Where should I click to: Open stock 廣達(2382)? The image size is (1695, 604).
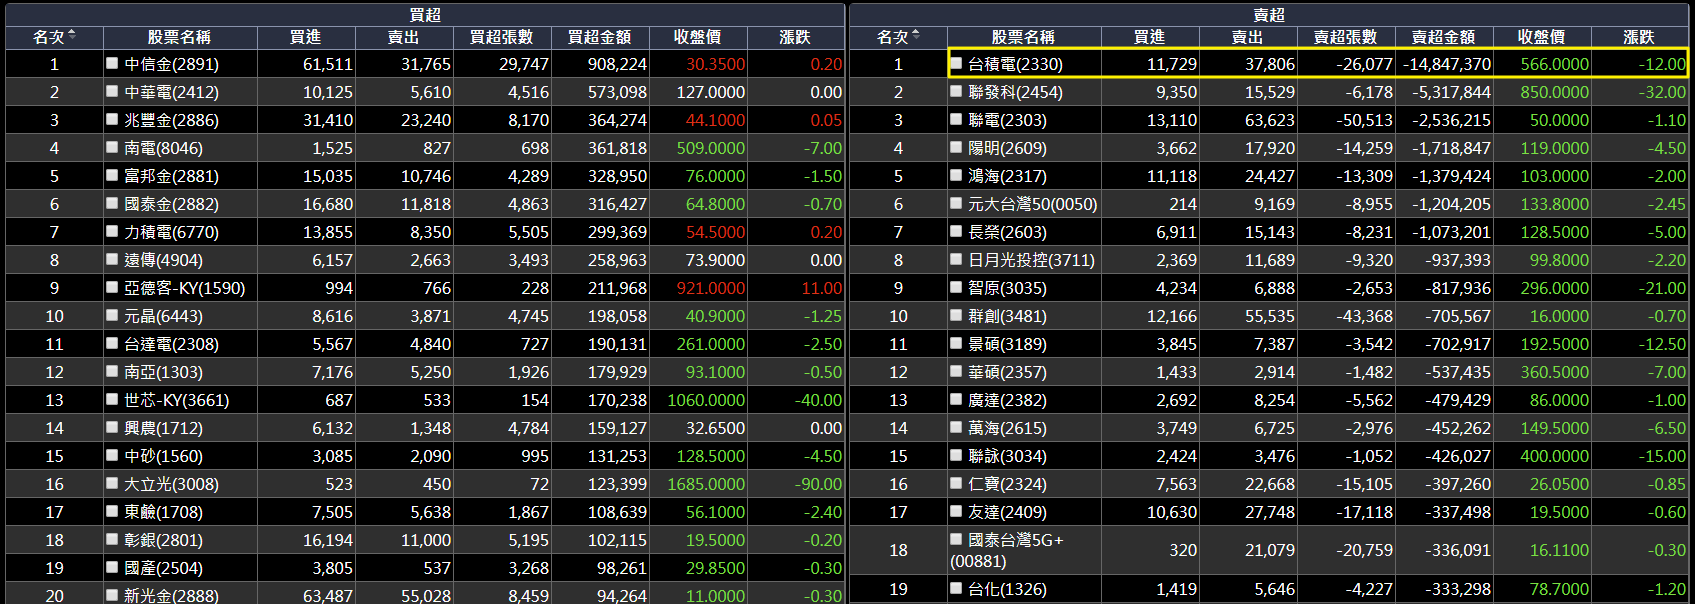[1007, 400]
